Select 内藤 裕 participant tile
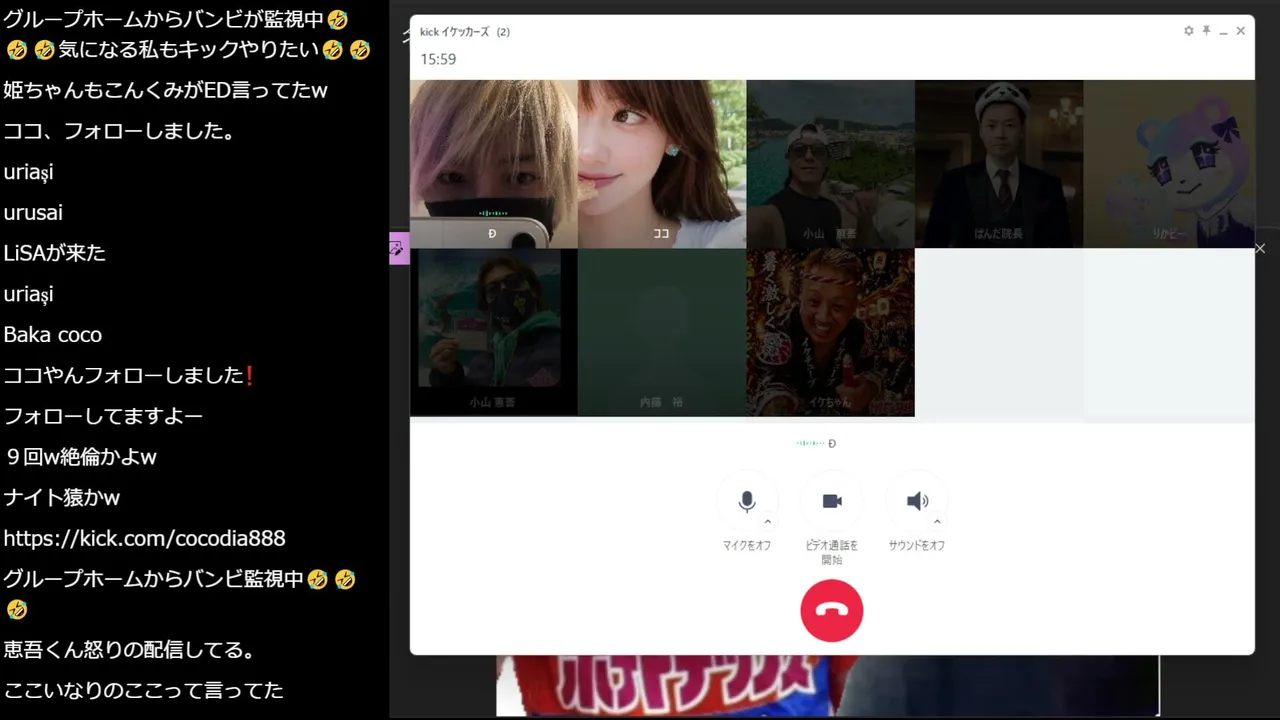 coord(662,332)
